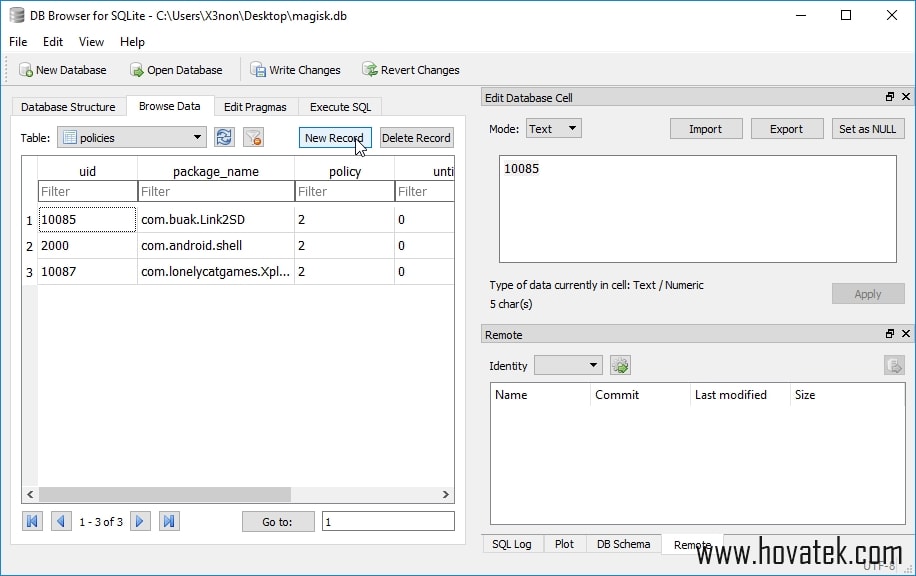Float the Edit Database Cell panel
This screenshot has height=576, width=916.
click(890, 97)
